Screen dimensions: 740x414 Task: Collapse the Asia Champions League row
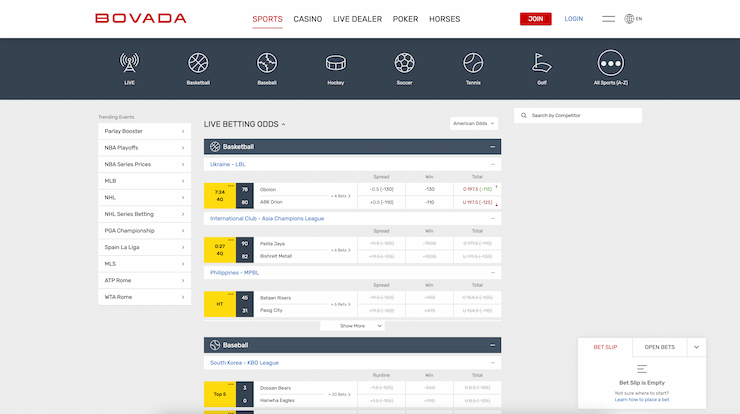pos(493,219)
